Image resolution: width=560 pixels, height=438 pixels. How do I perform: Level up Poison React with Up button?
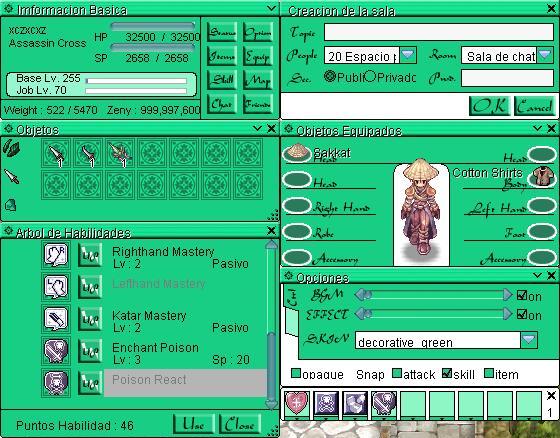coord(90,383)
